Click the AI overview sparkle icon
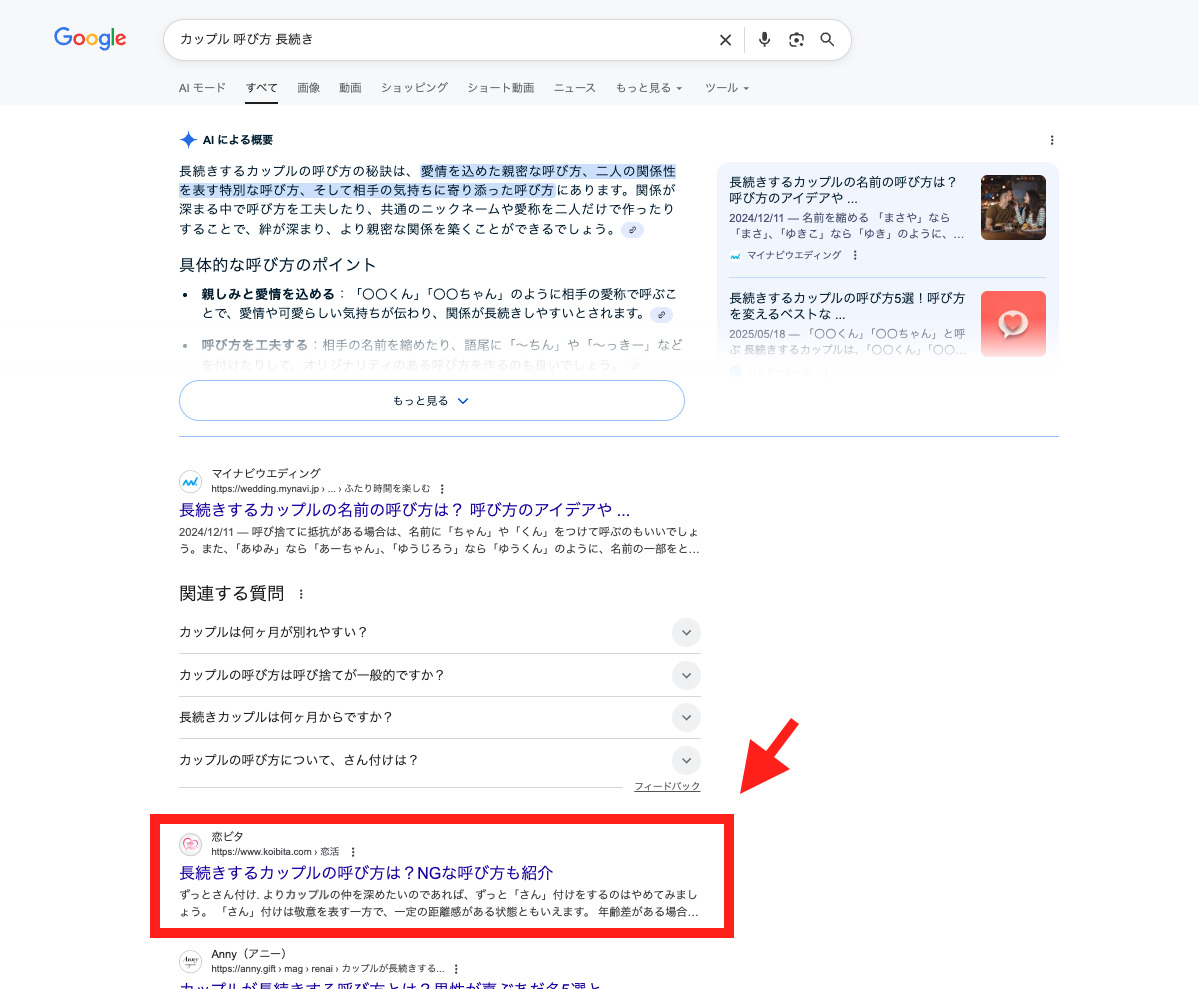The image size is (1198, 989). 188,140
